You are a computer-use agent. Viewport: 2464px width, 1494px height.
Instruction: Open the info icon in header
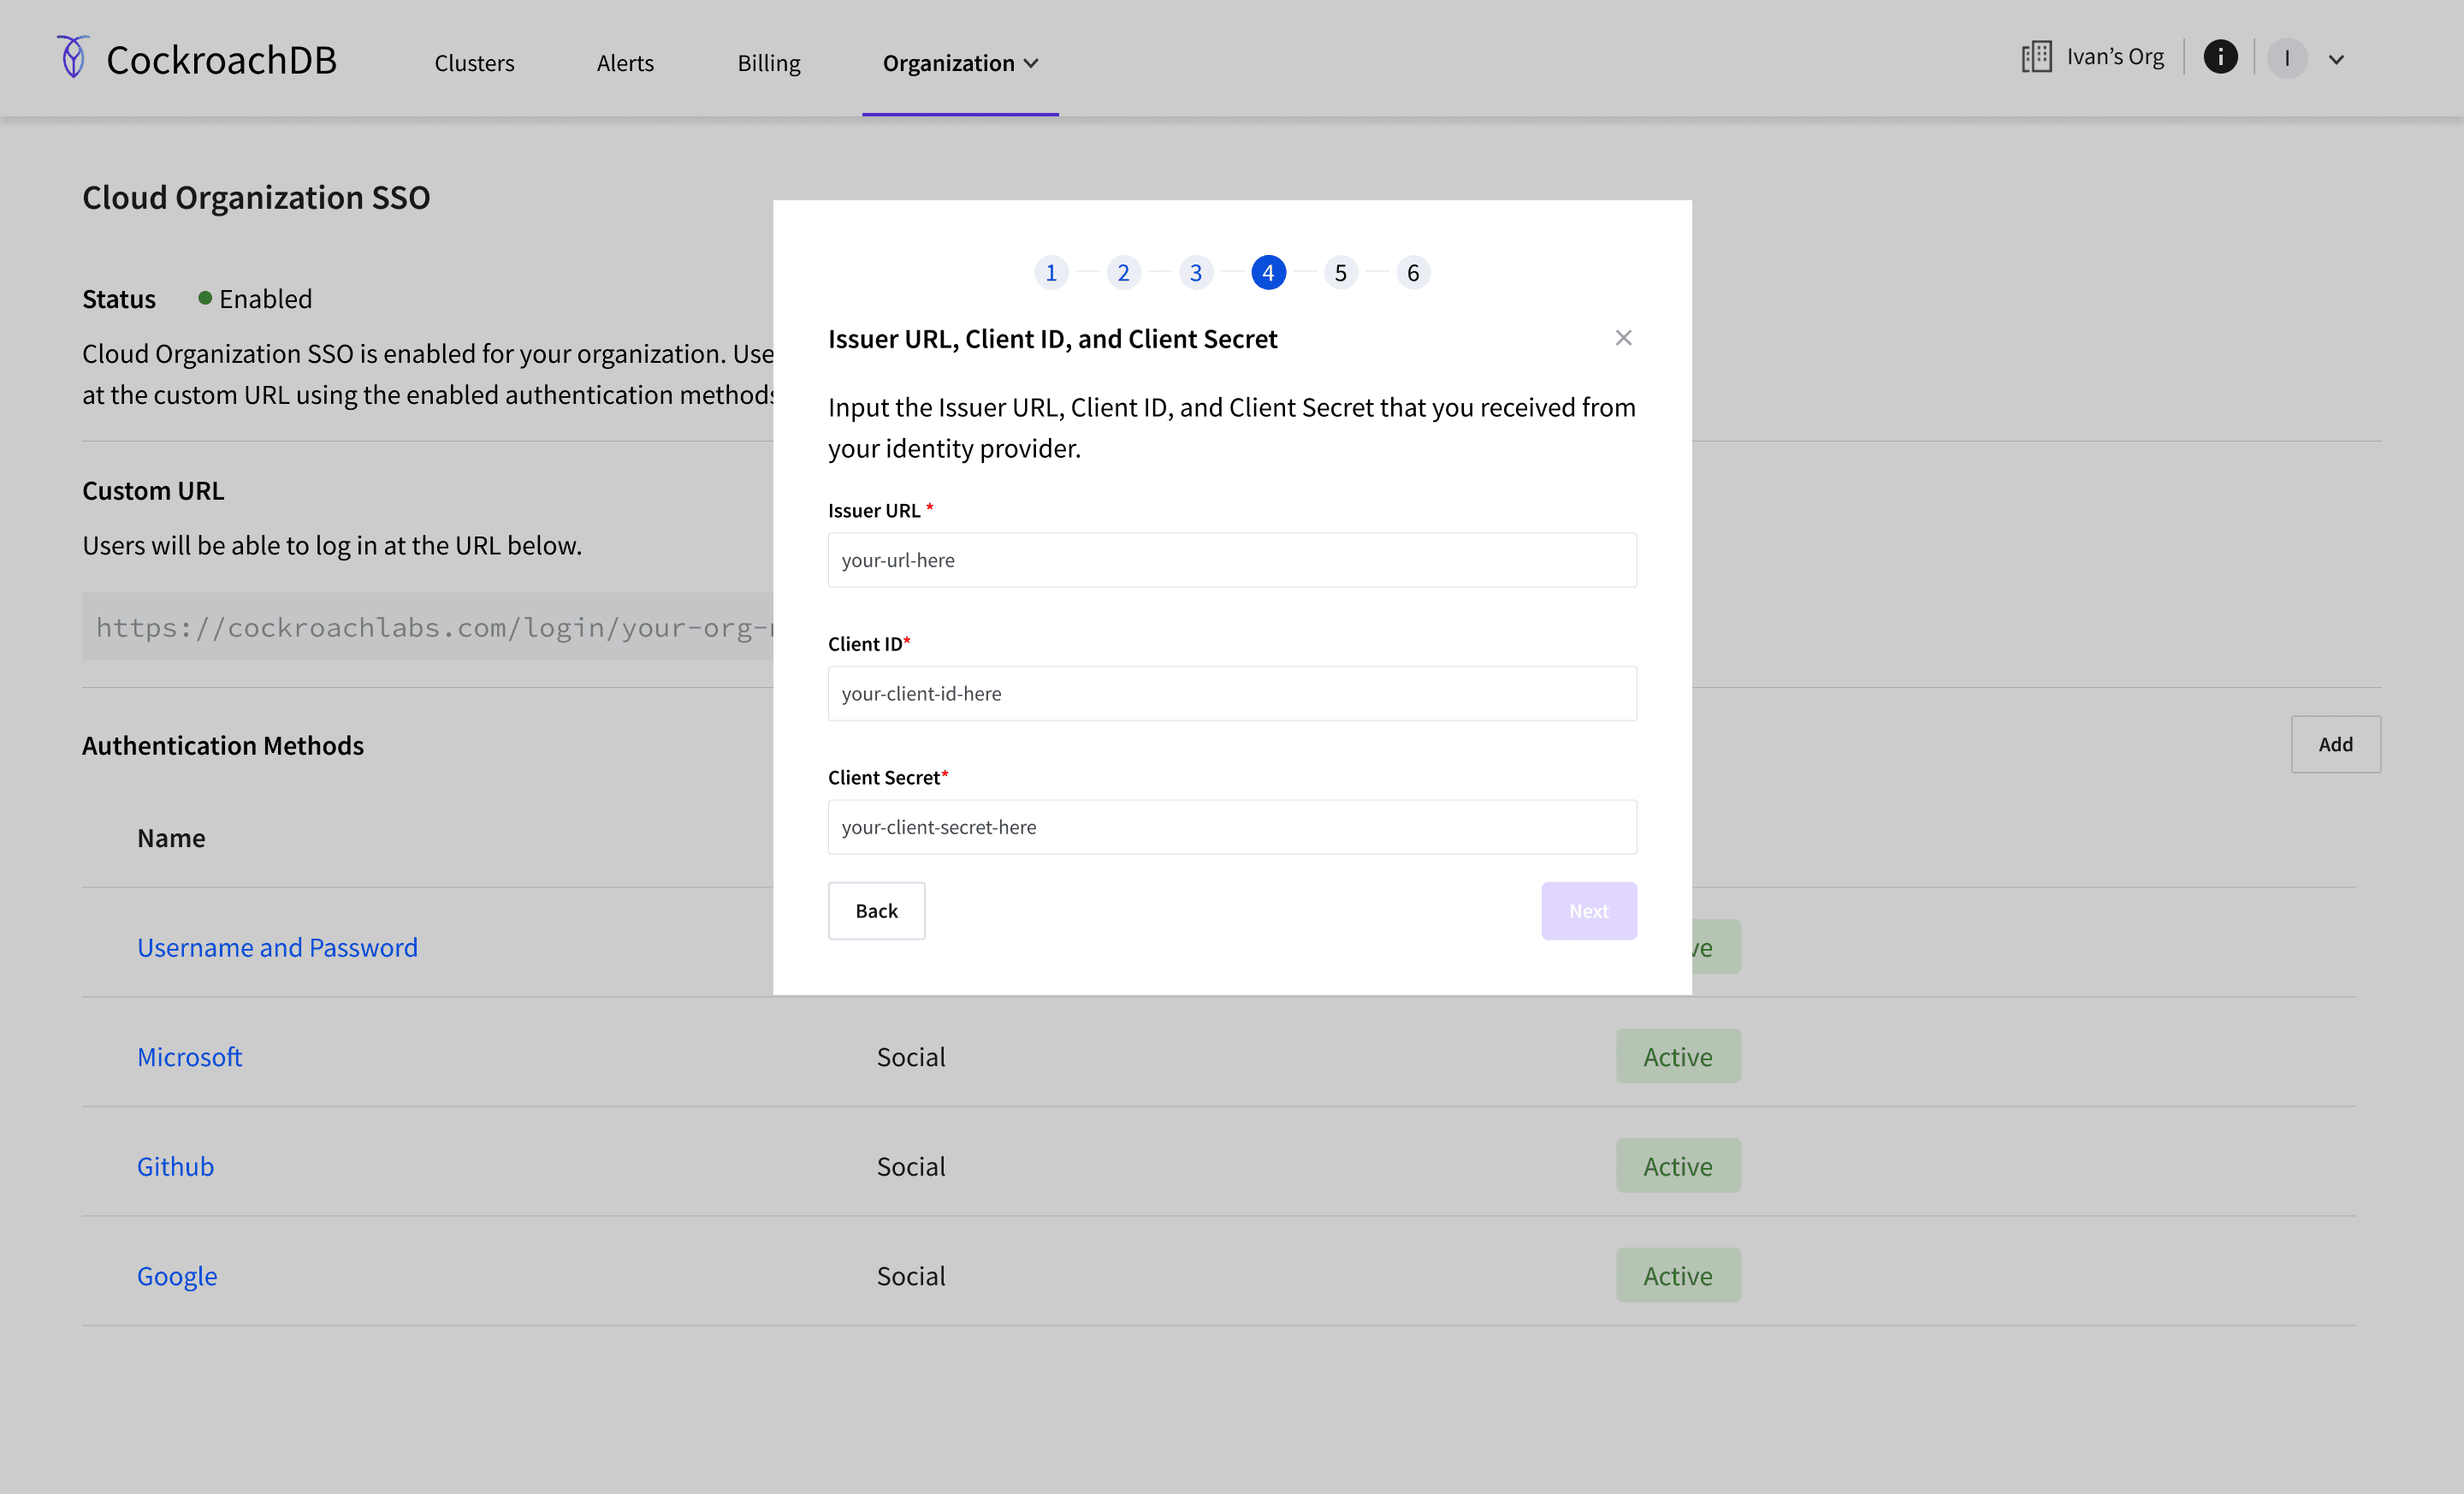click(2220, 57)
